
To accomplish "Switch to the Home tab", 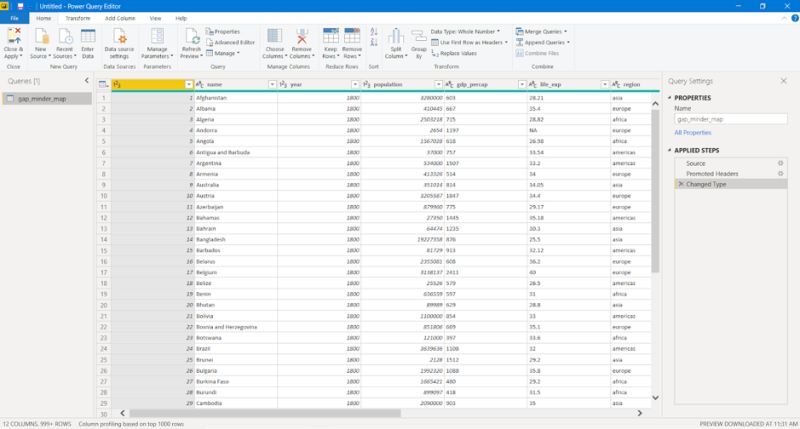I will tap(43, 18).
